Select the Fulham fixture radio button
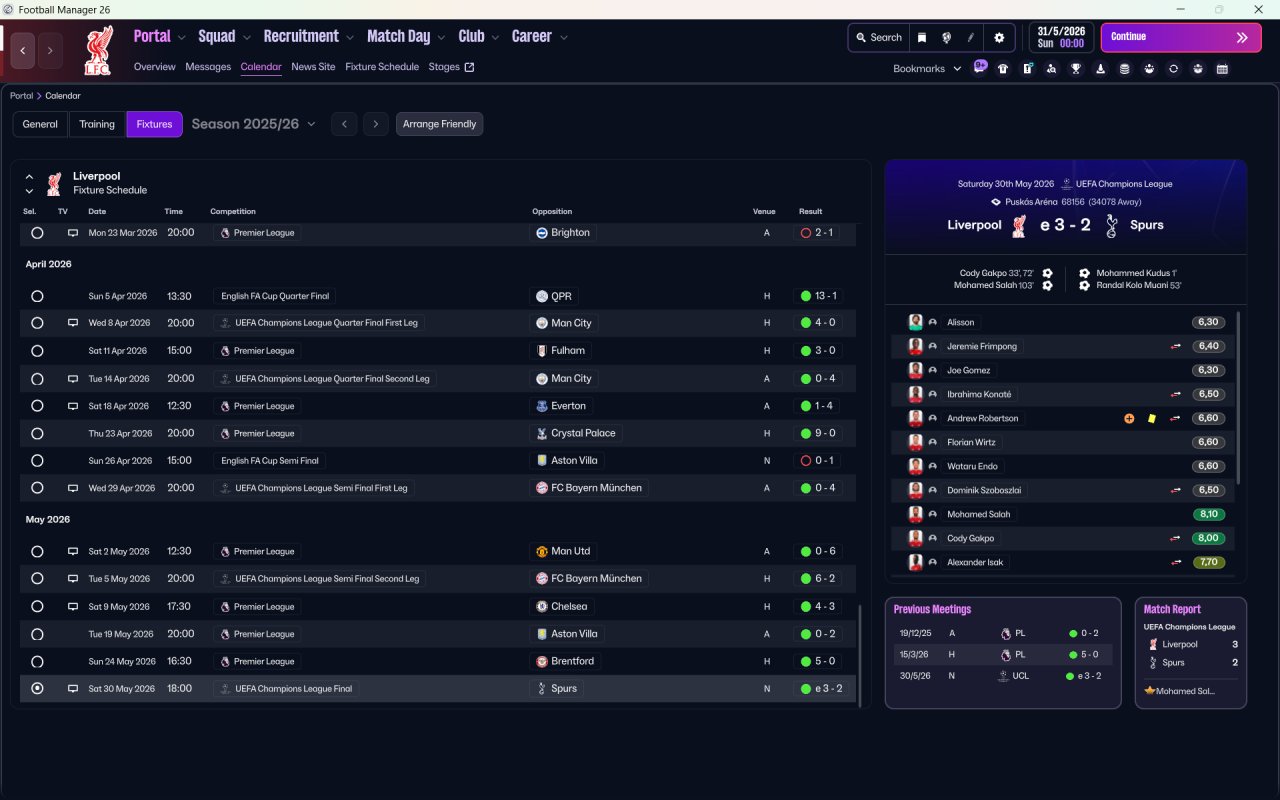The width and height of the screenshot is (1280, 800). coord(37,351)
